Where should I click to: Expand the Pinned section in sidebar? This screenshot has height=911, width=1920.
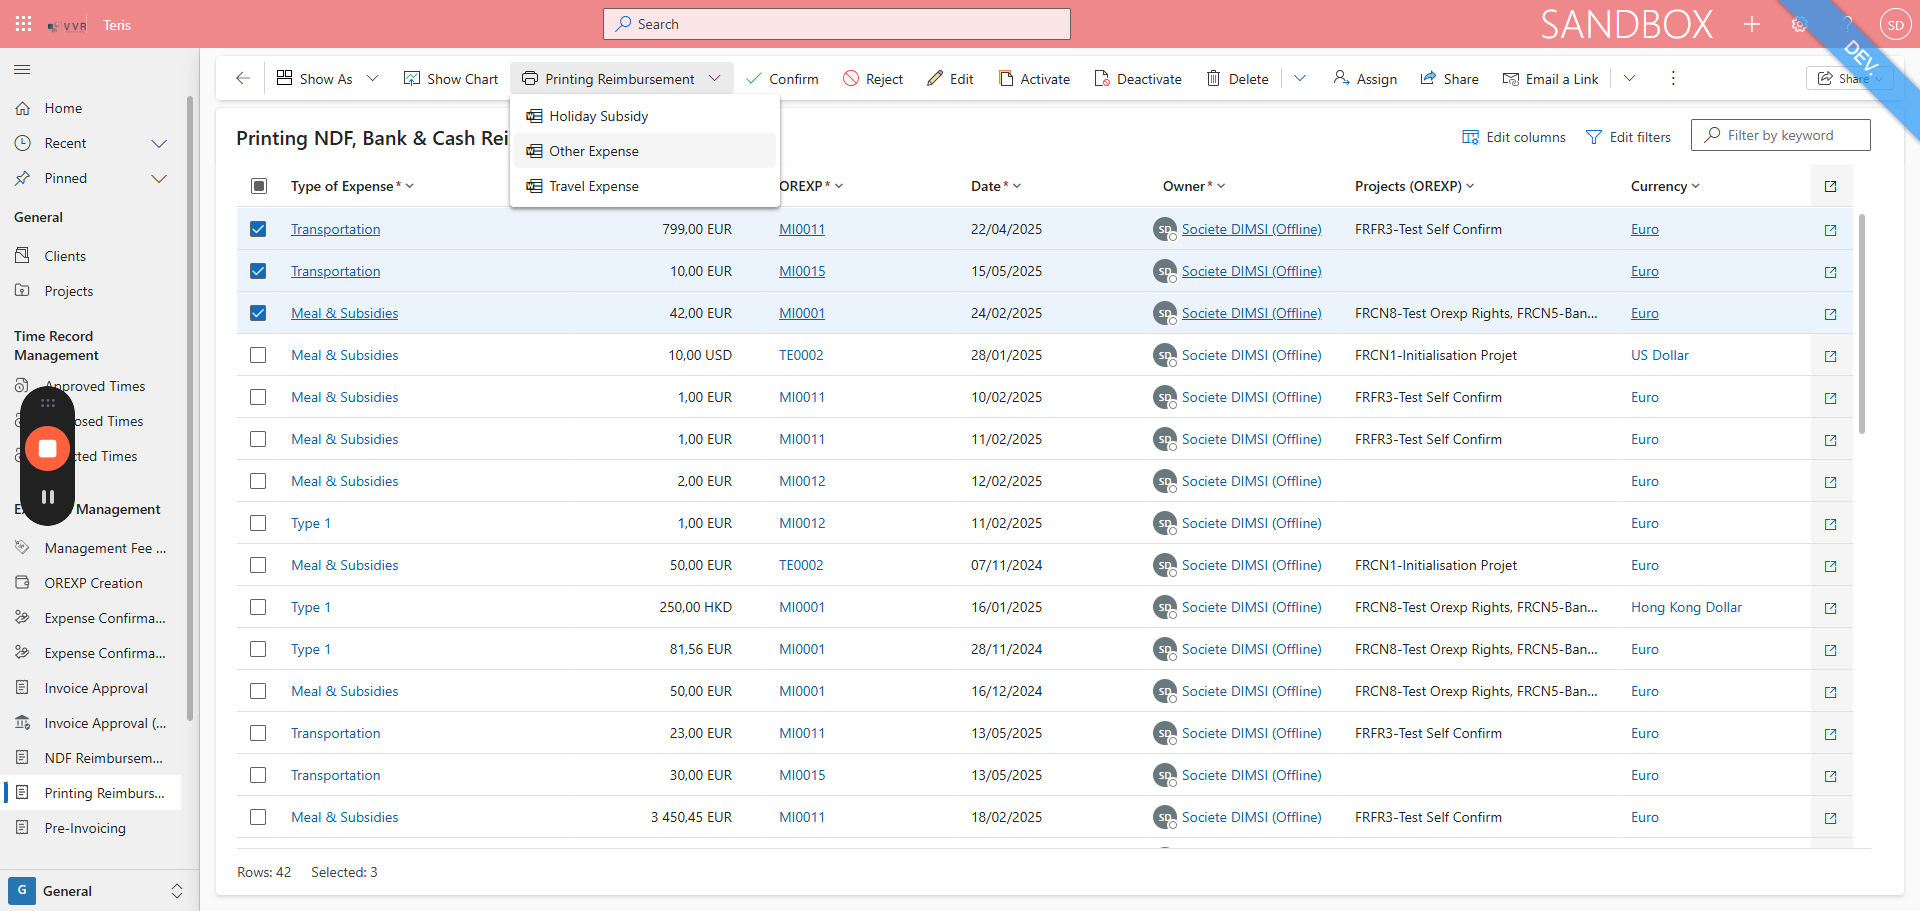(x=158, y=178)
